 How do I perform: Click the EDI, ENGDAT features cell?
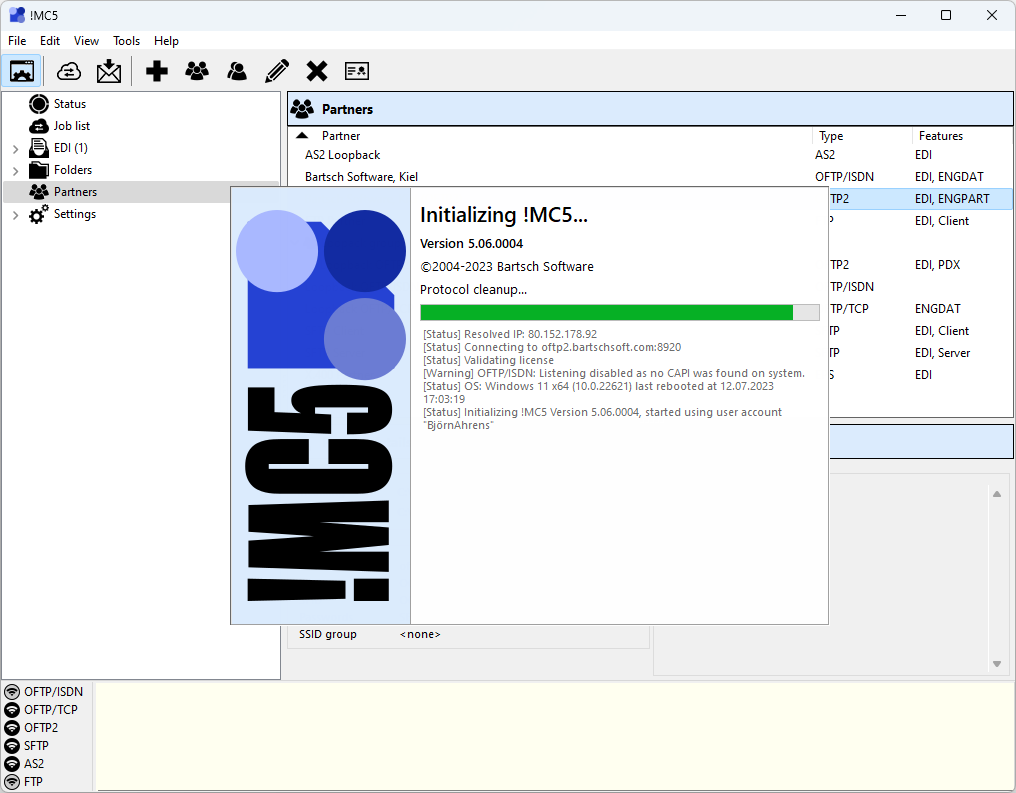pyautogui.click(x=949, y=177)
